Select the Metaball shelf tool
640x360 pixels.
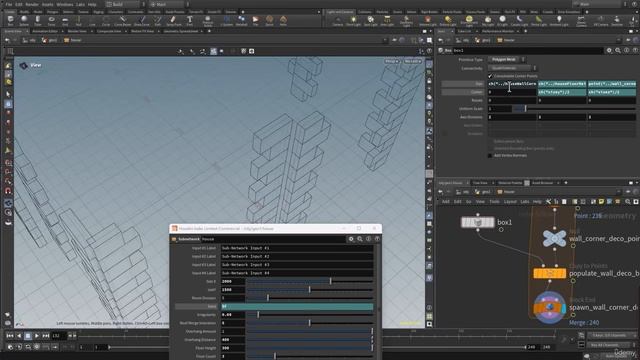(241, 20)
